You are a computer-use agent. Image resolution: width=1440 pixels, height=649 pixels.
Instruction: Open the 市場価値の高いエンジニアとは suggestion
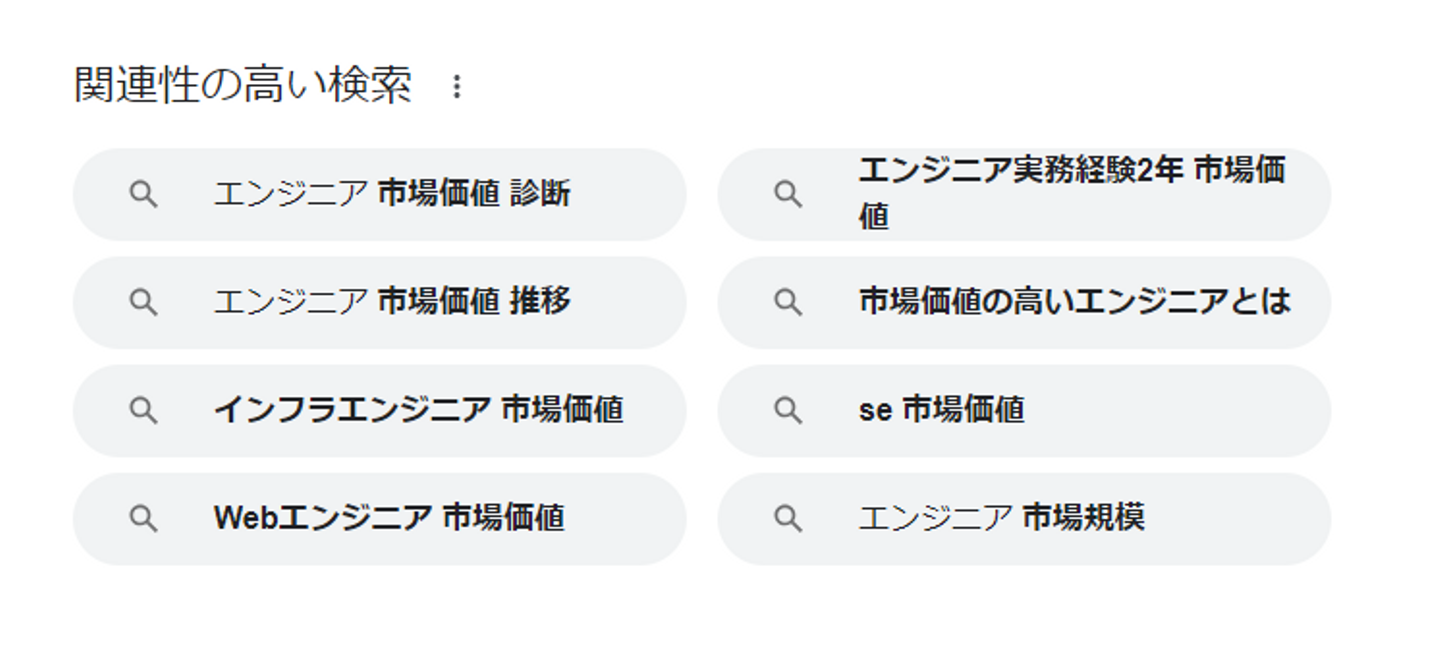1074,302
